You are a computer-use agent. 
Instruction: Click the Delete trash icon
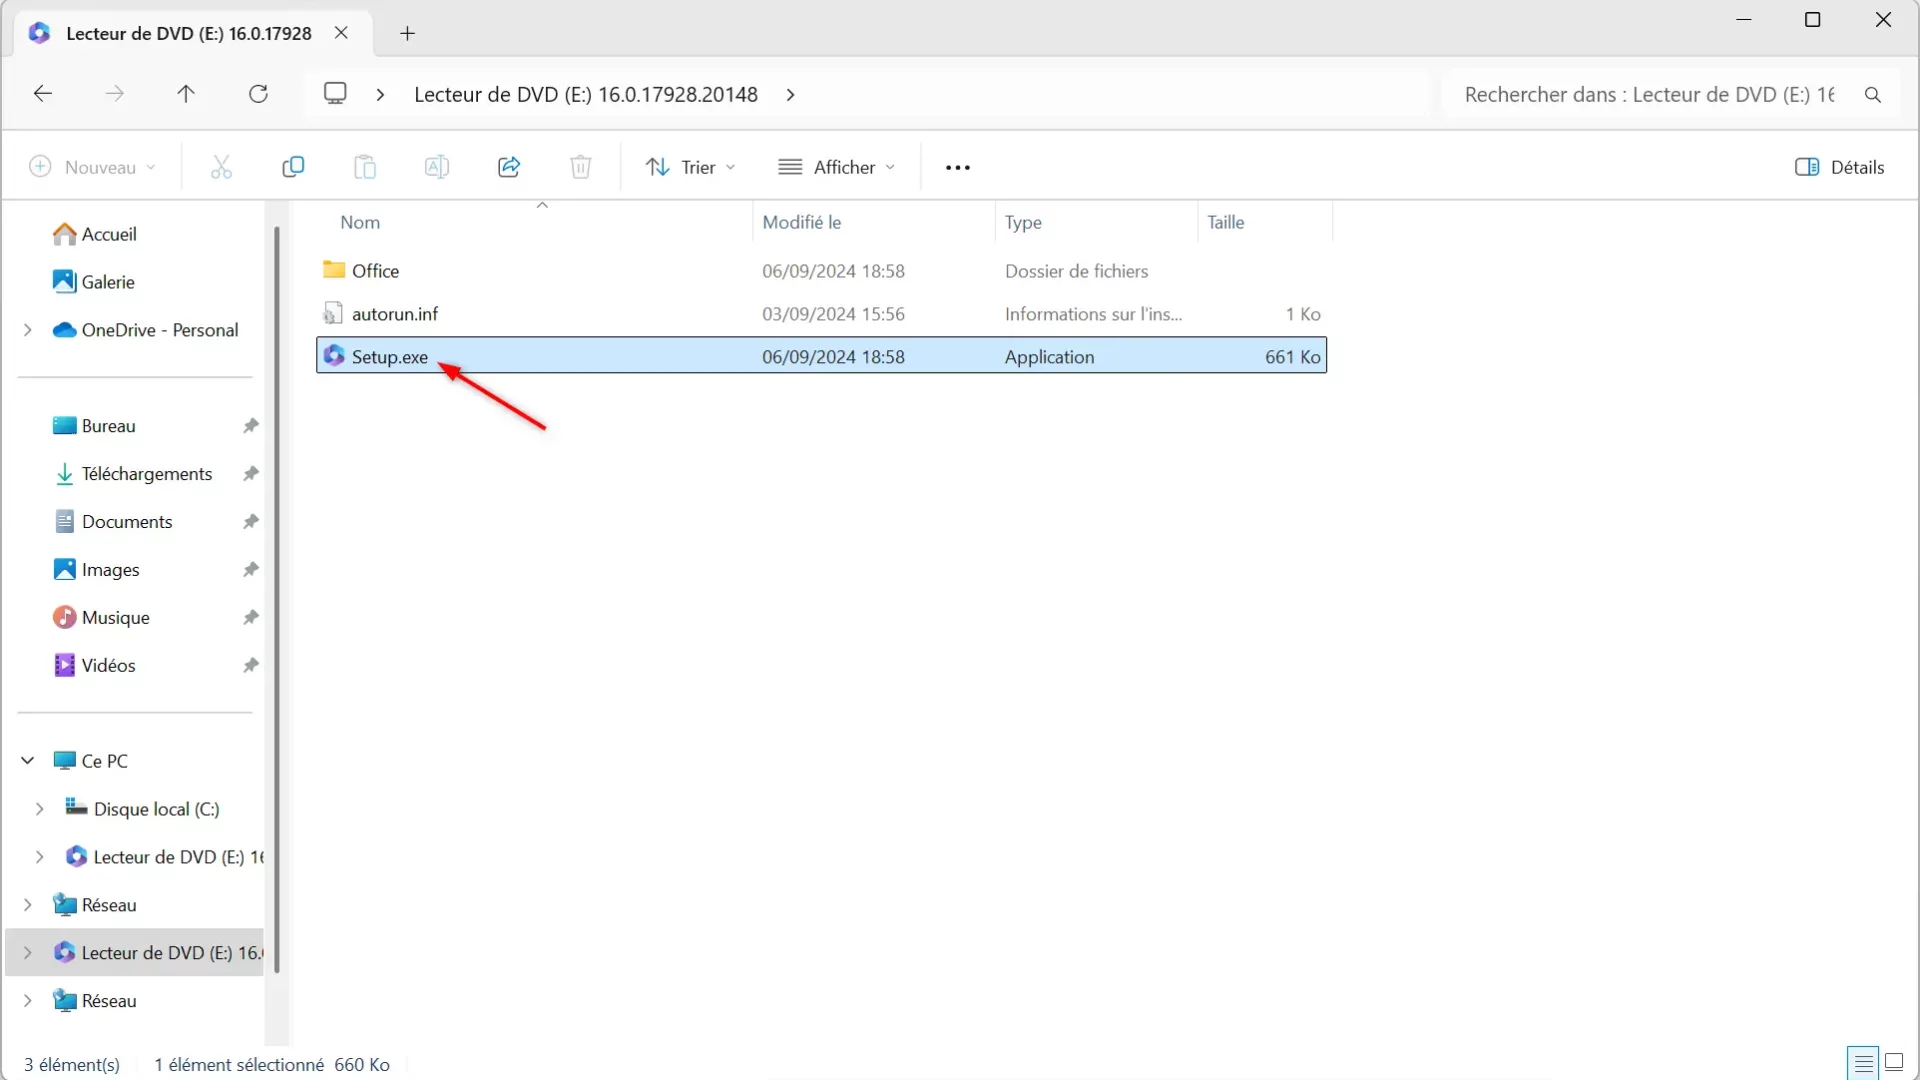581,167
